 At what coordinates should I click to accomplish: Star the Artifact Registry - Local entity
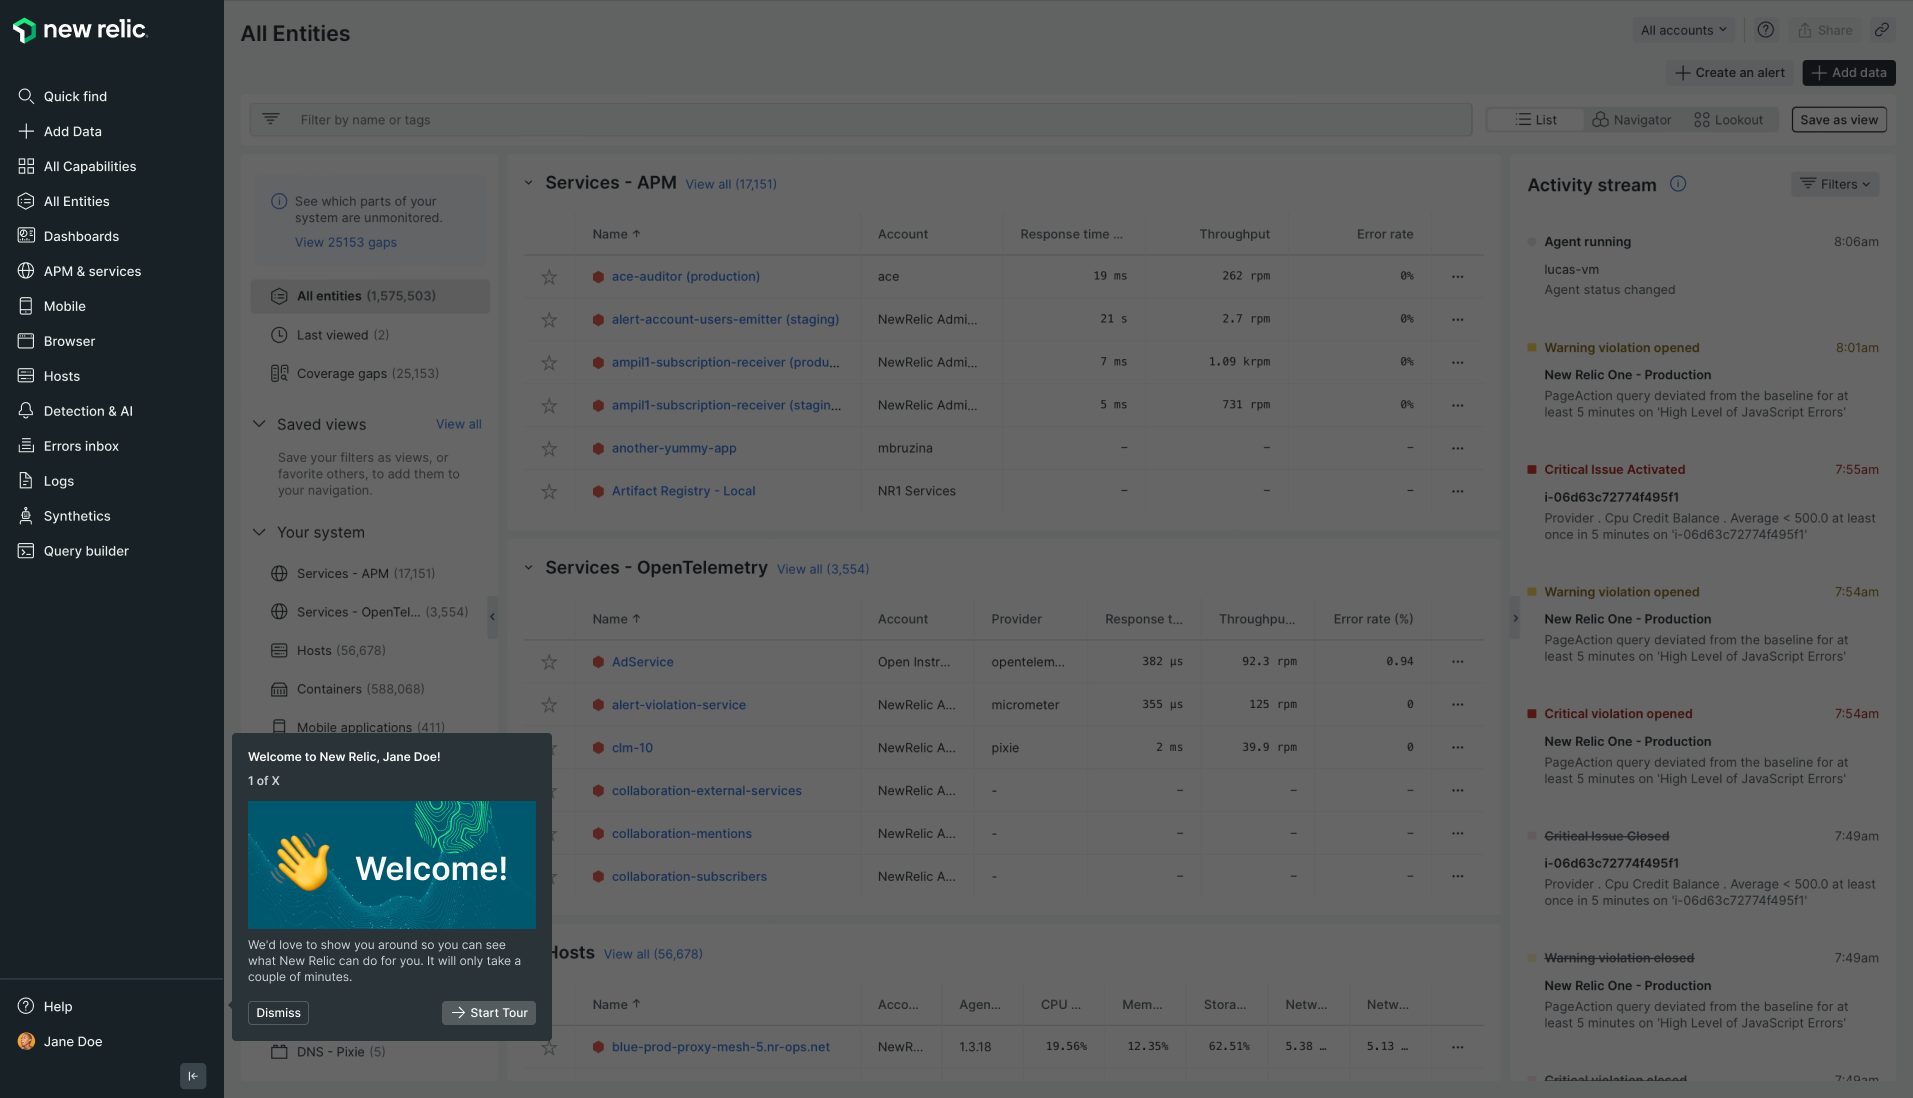(x=549, y=492)
